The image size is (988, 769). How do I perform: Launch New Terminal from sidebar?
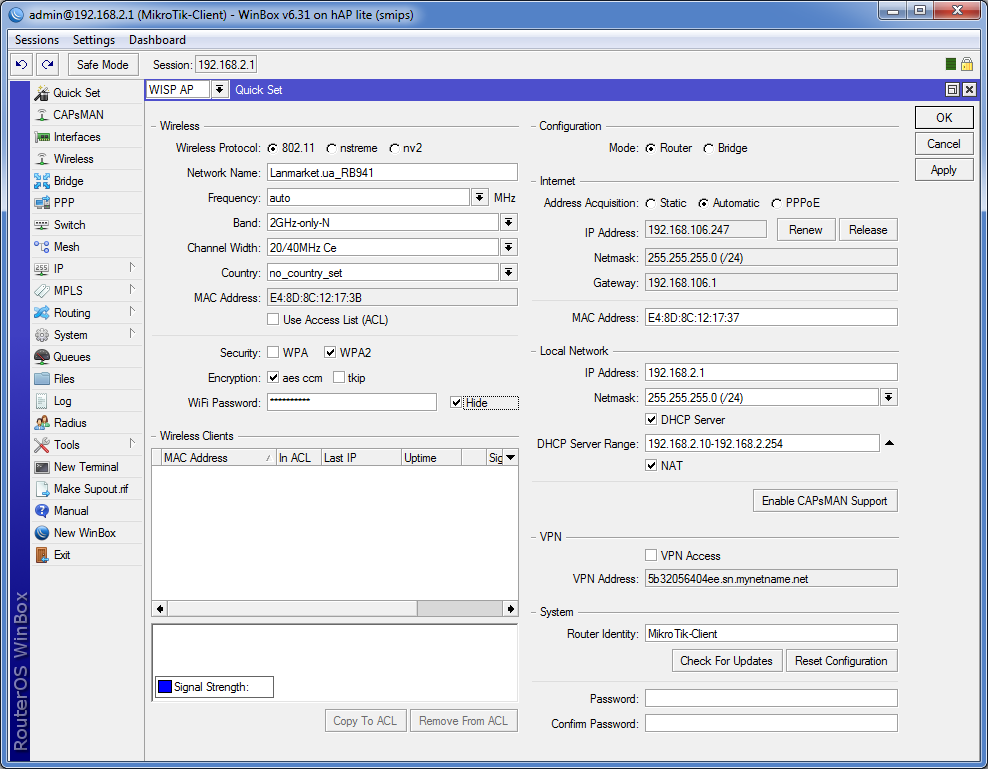(x=86, y=467)
